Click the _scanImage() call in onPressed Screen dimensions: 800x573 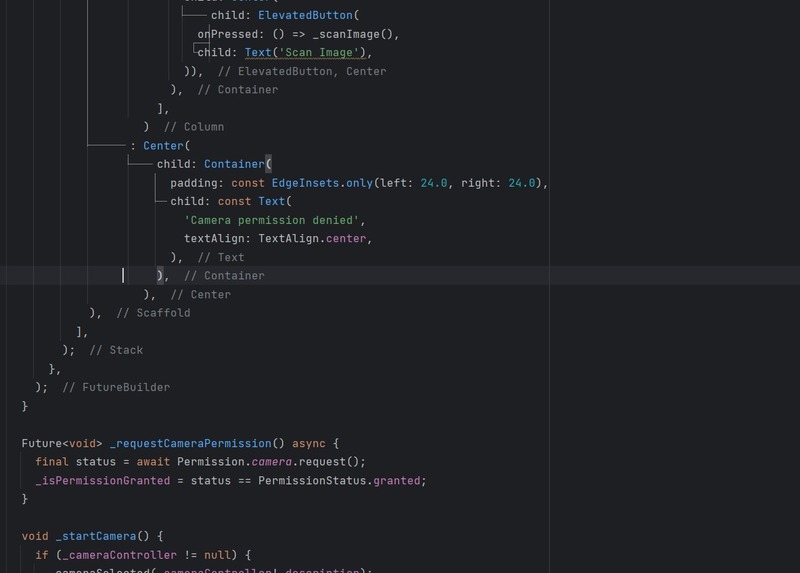pyautogui.click(x=353, y=34)
